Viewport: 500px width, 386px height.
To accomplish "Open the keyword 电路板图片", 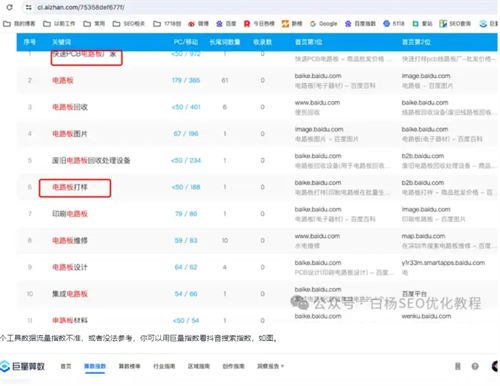I will [70, 134].
